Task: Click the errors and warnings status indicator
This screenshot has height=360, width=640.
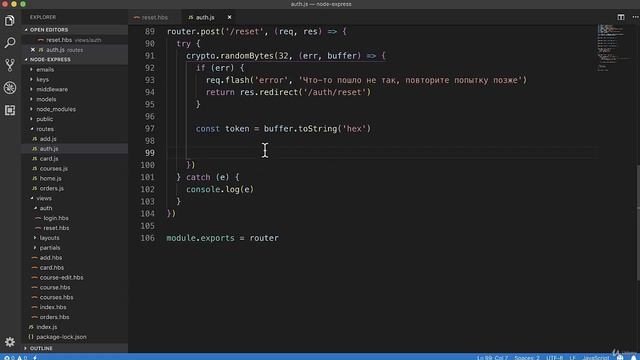Action: (16, 358)
